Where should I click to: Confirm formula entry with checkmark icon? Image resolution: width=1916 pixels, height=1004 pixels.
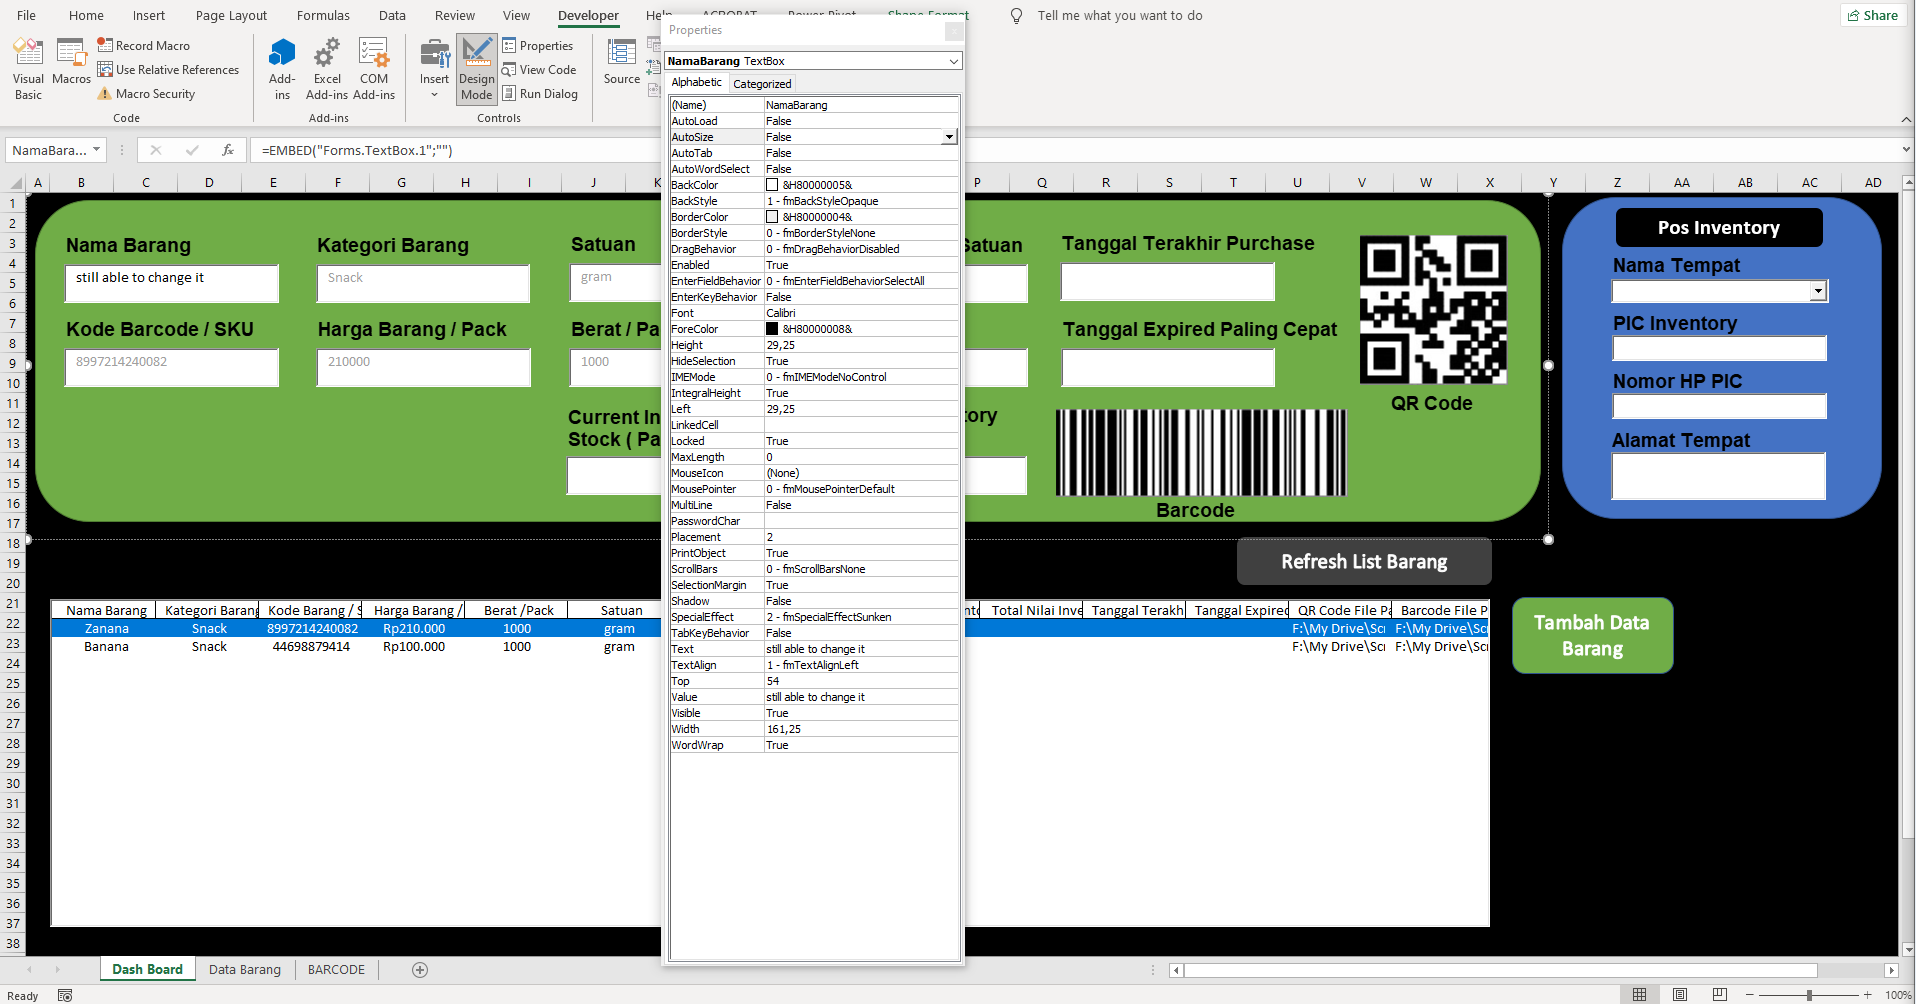(192, 150)
